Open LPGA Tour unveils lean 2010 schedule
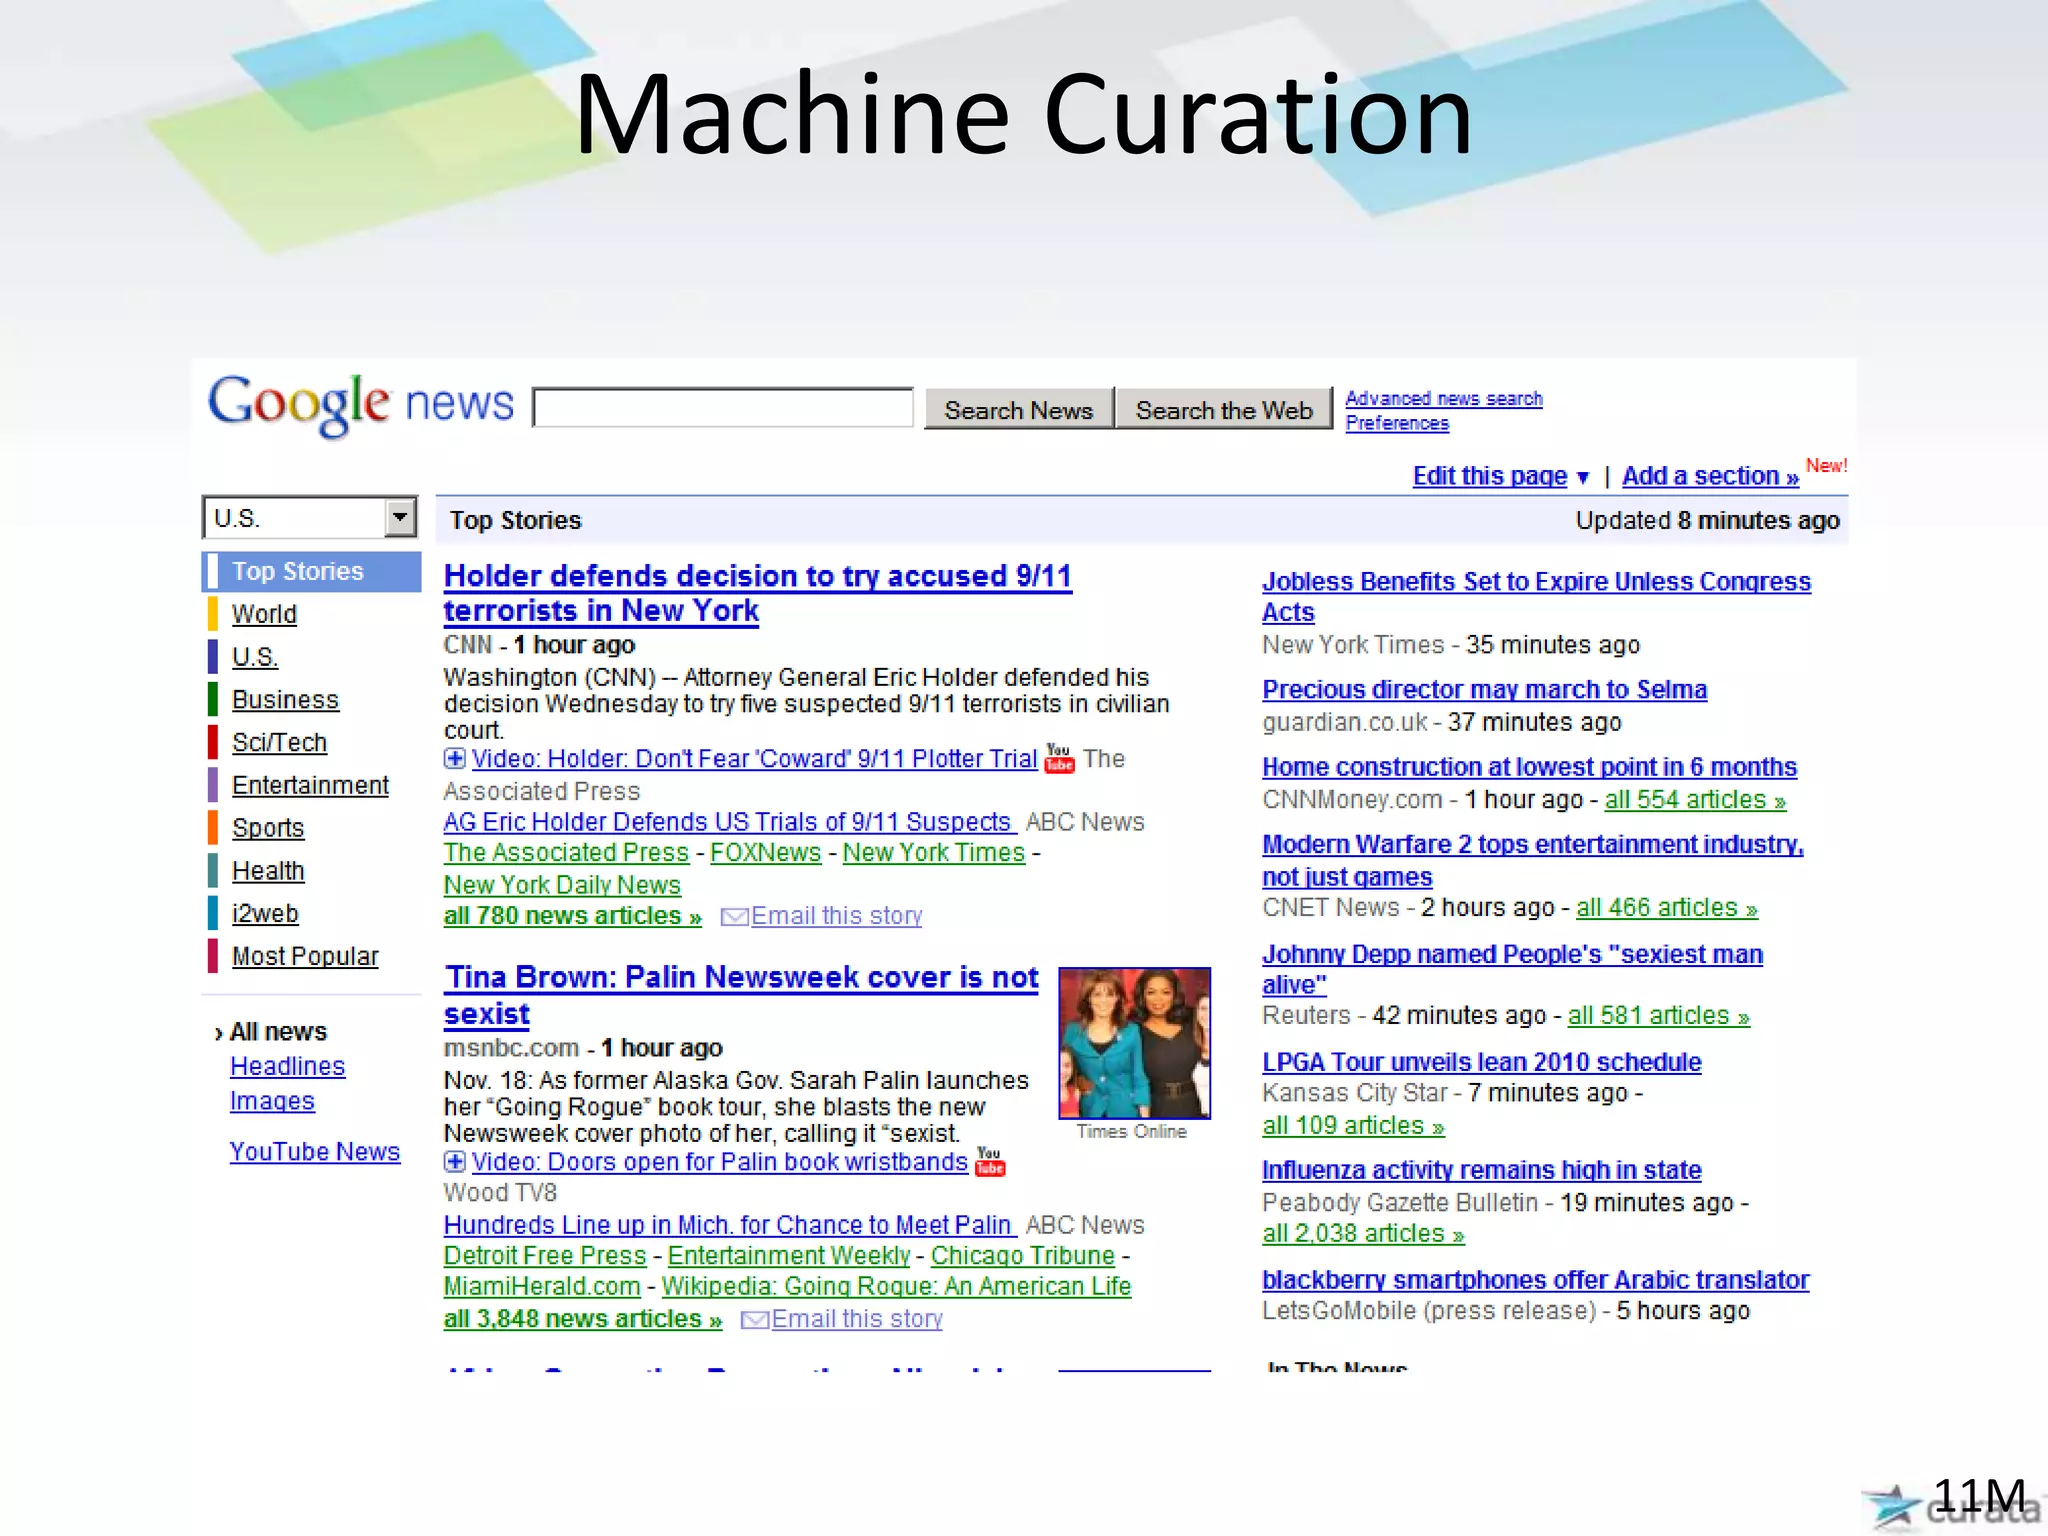This screenshot has width=2048, height=1536. pos(1481,1062)
